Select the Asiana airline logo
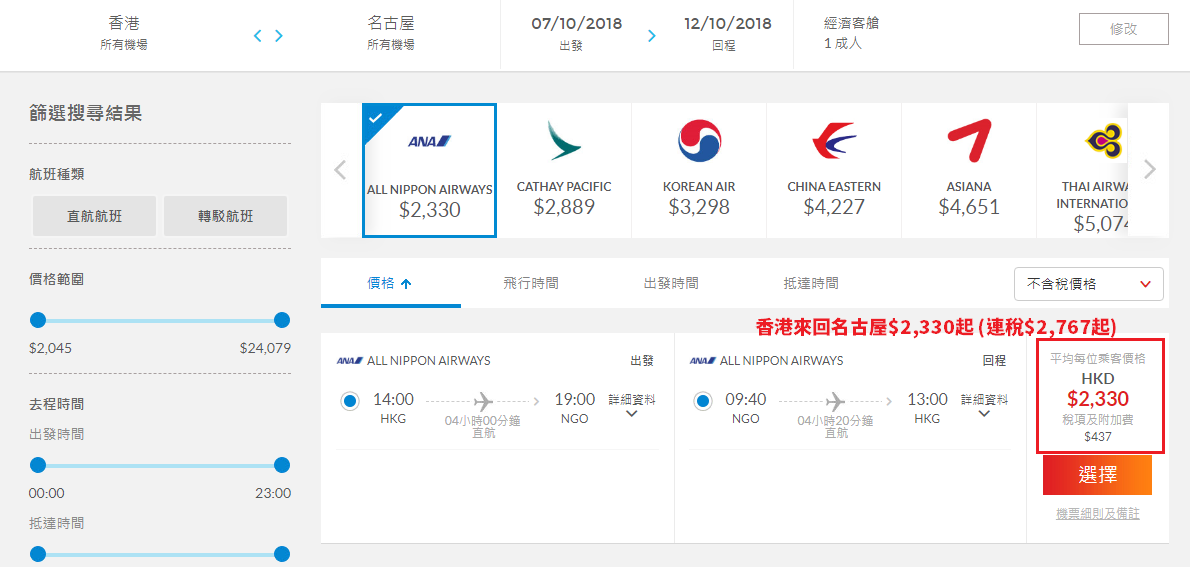1190x567 pixels. pos(969,141)
